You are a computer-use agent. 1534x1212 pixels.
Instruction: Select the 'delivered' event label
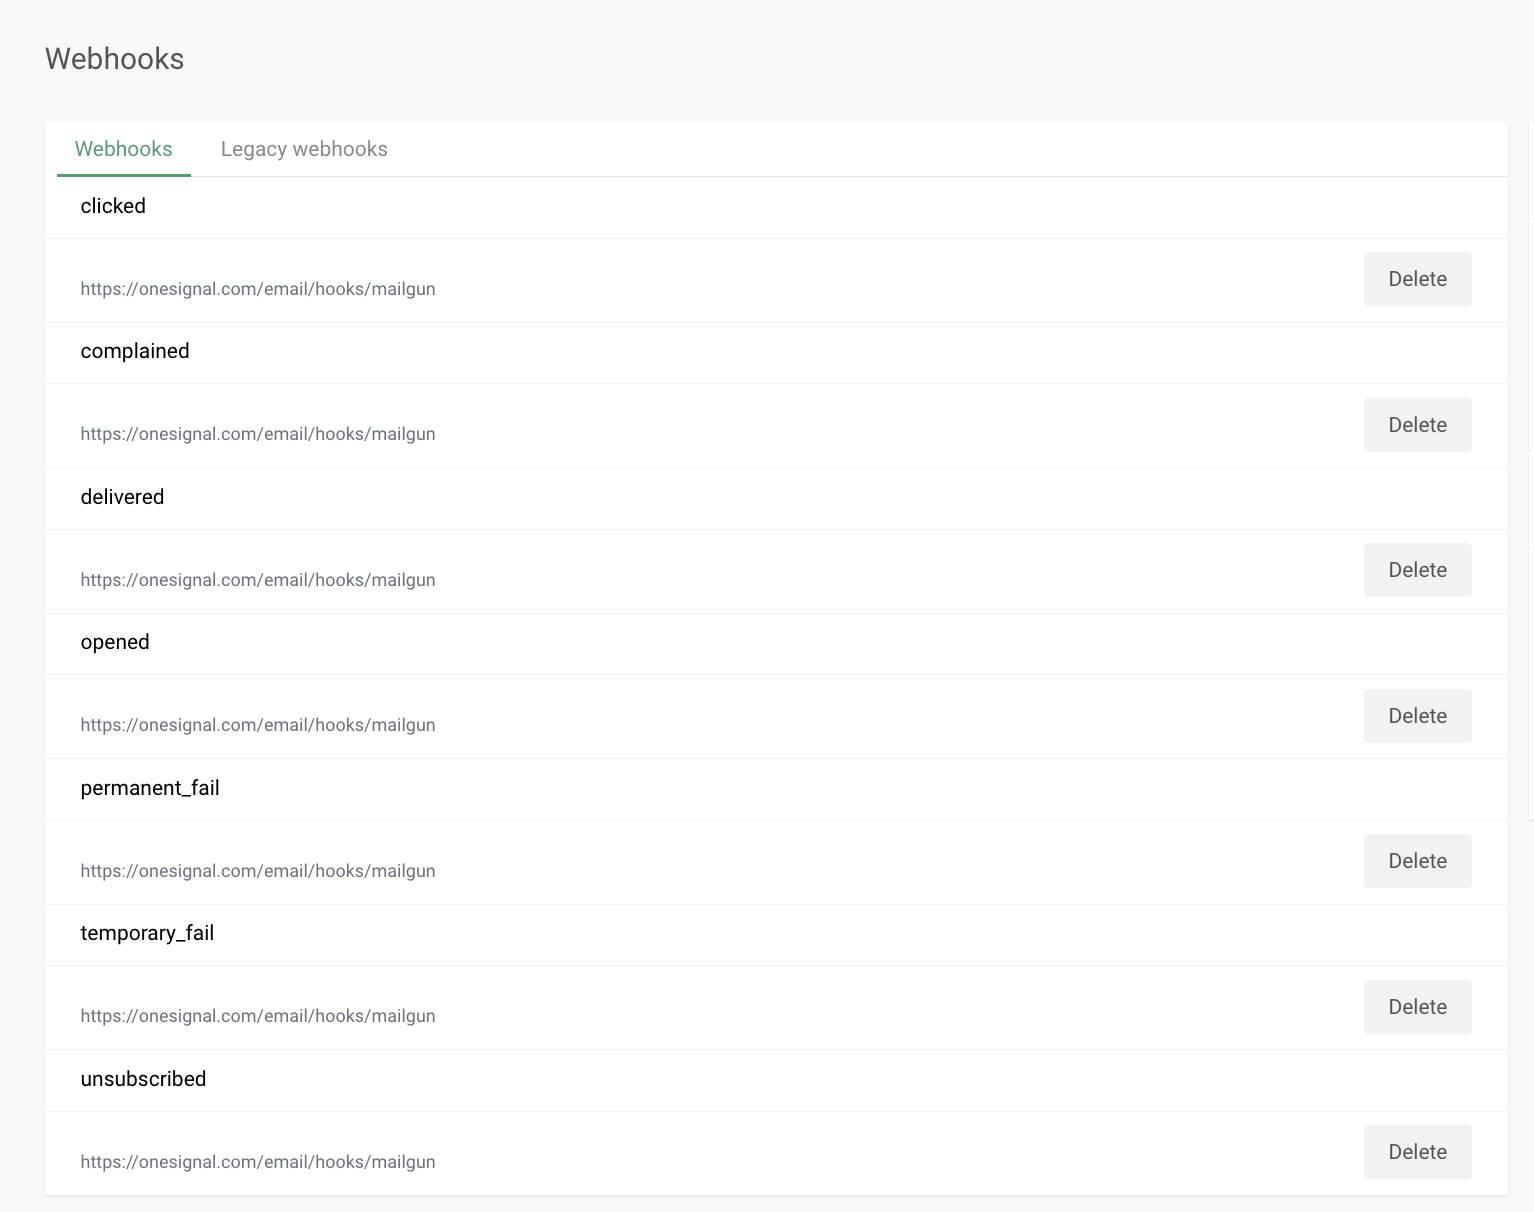[x=122, y=497]
